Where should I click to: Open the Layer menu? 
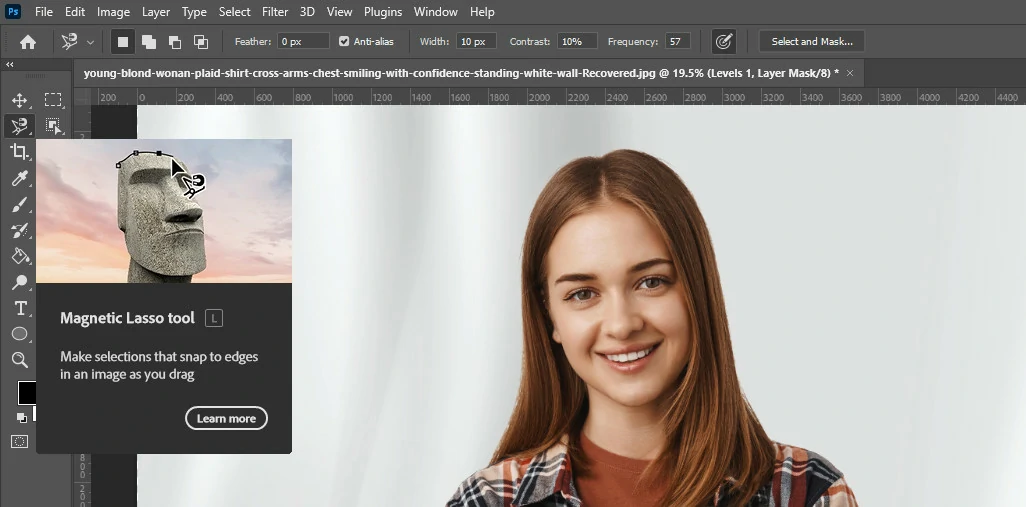[156, 12]
